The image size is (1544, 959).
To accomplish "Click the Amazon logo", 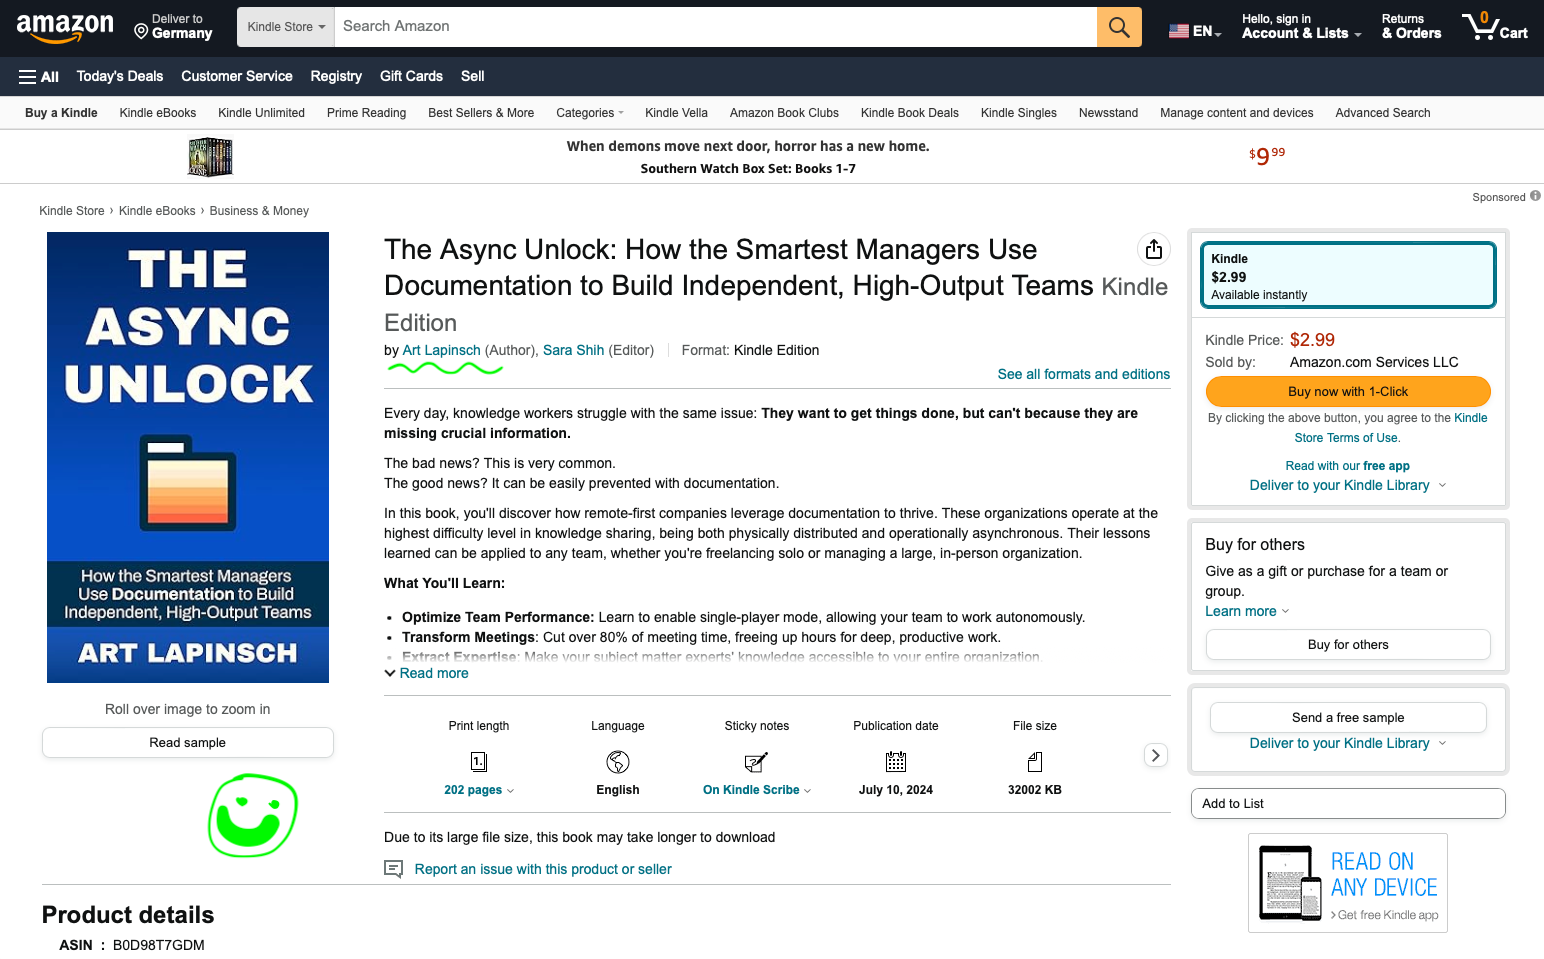I will [x=65, y=28].
